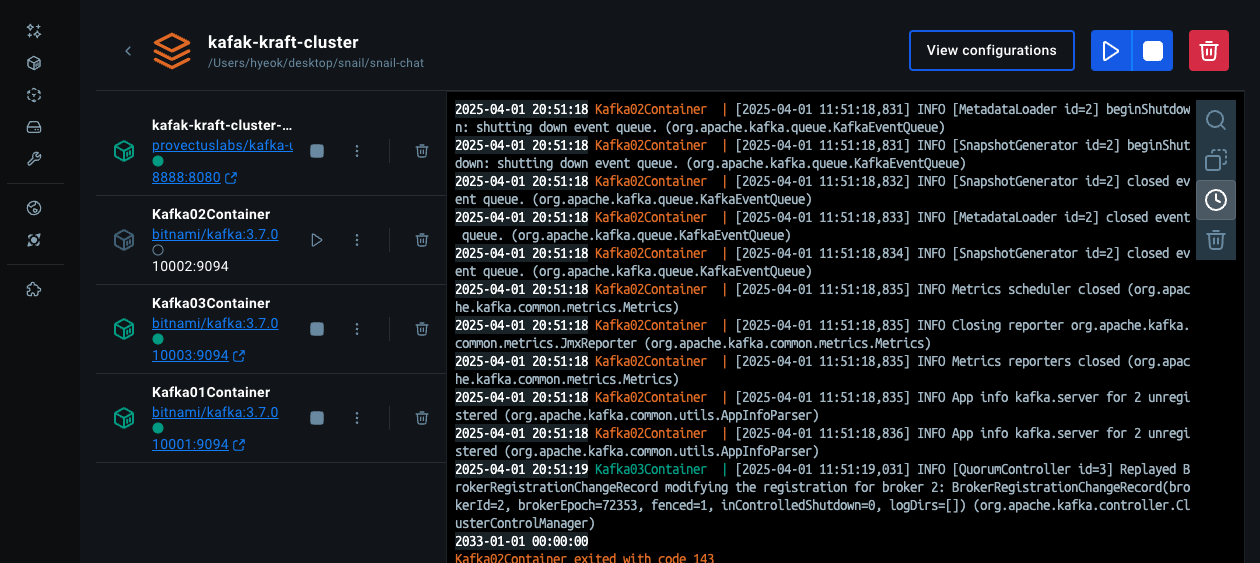Open more actions menu for Kafka03Container
The width and height of the screenshot is (1260, 563).
pos(357,329)
